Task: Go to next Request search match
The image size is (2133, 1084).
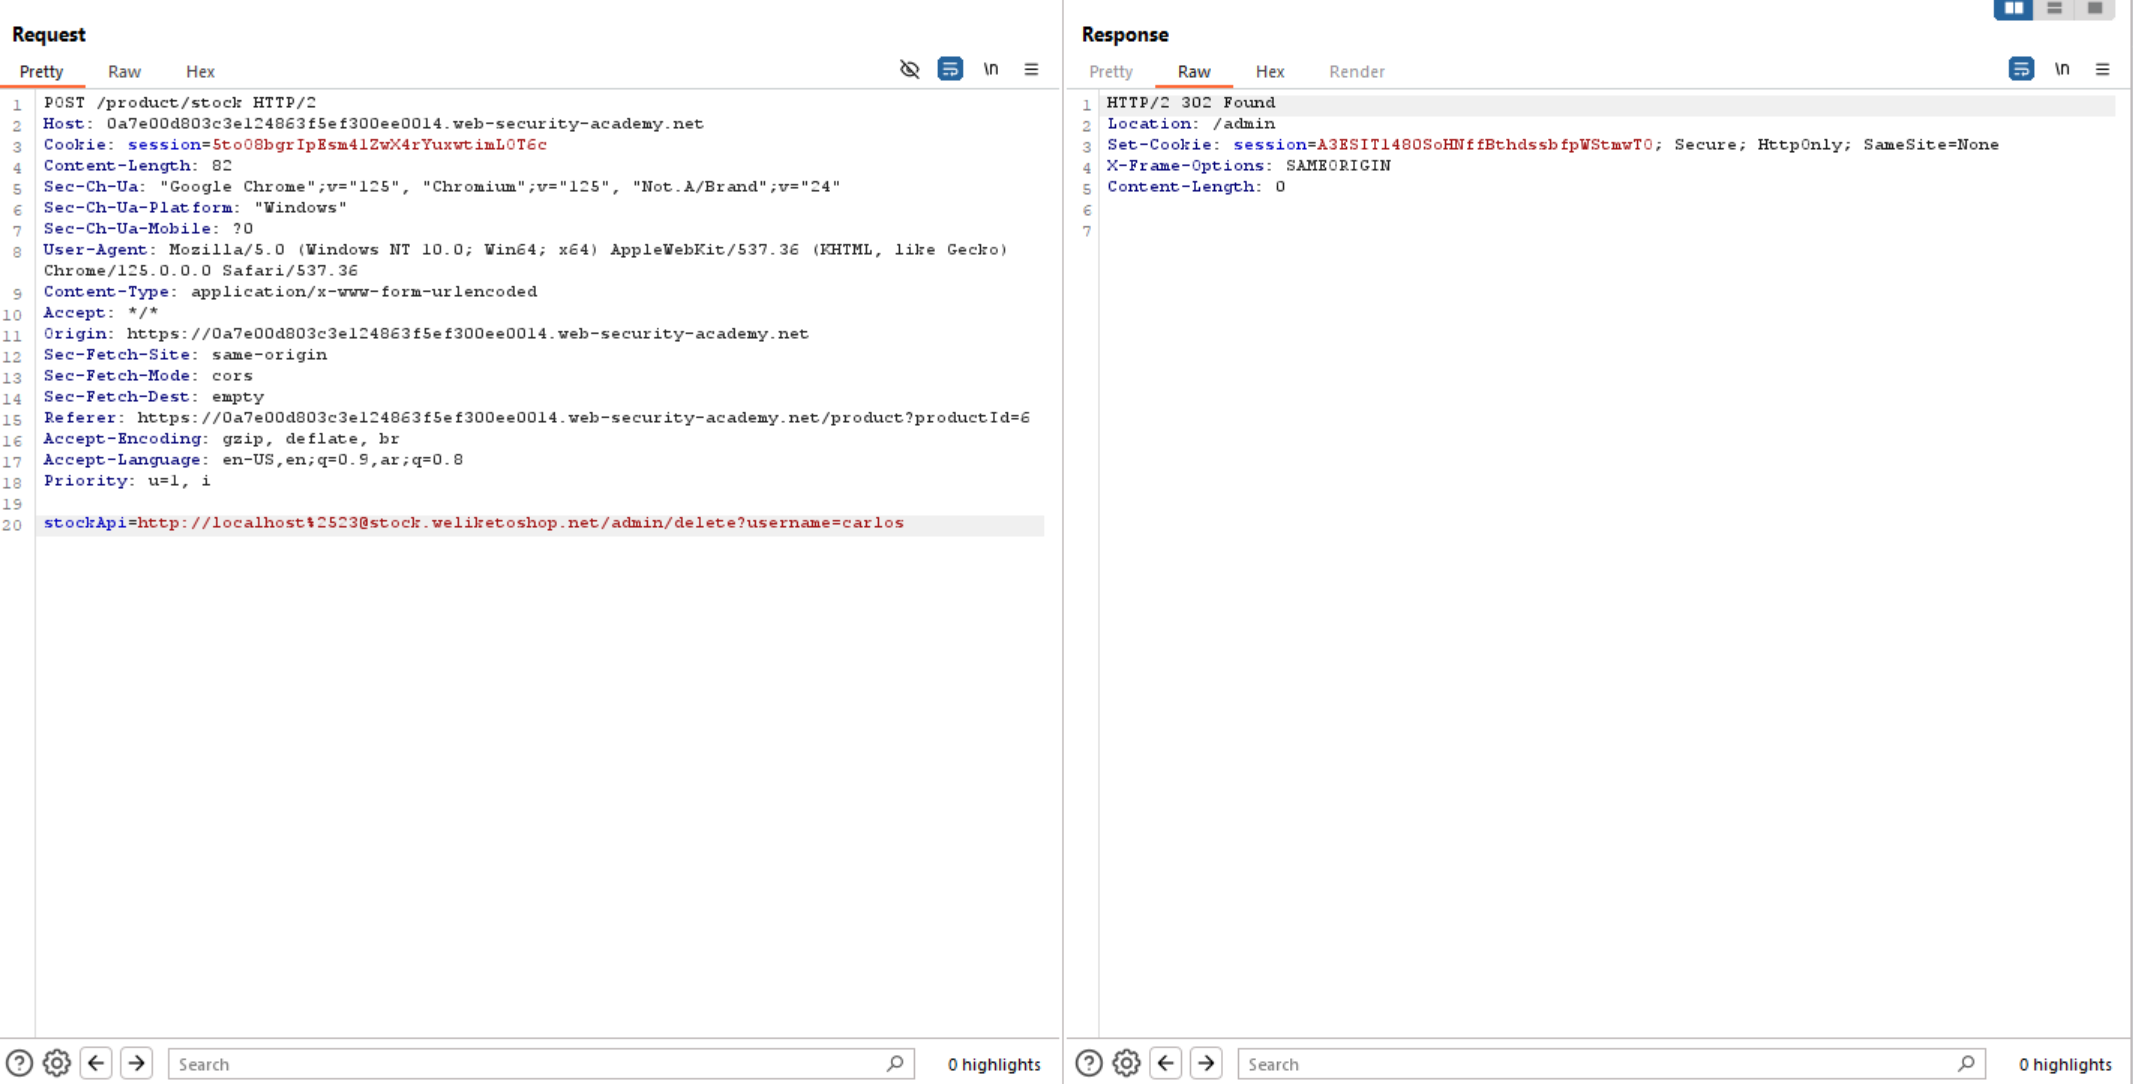Action: coord(137,1063)
